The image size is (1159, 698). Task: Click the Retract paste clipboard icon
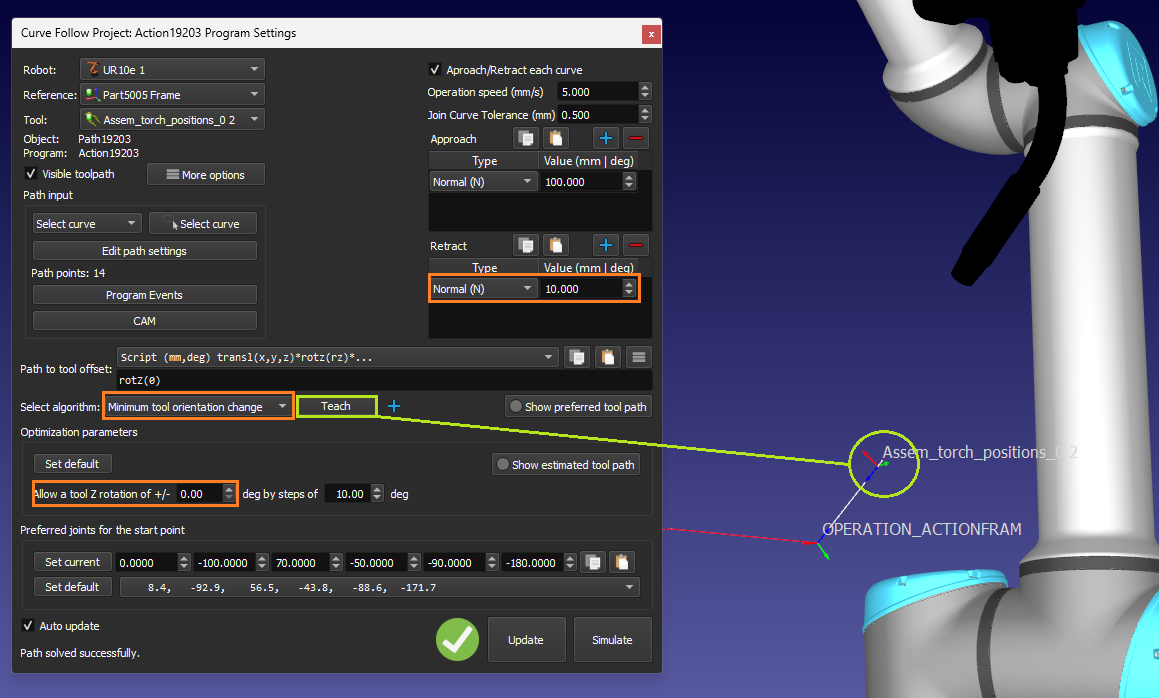pos(555,246)
